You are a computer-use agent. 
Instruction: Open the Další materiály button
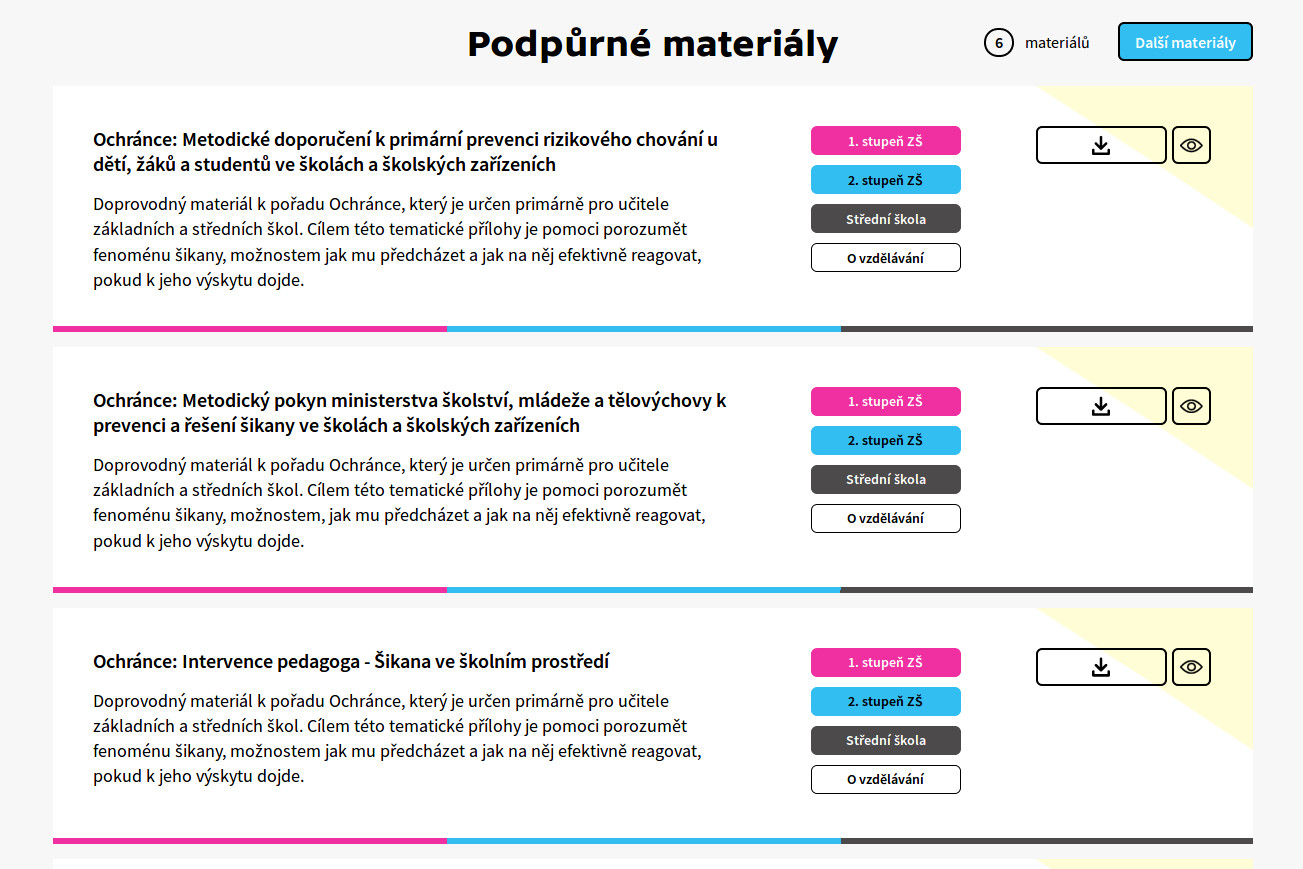pos(1185,42)
